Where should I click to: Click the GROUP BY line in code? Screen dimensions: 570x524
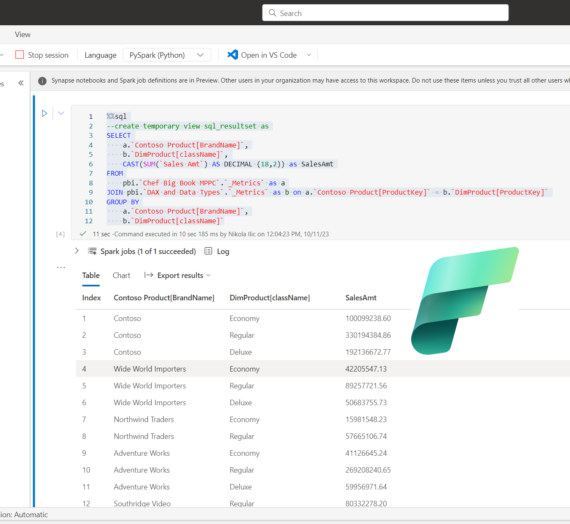pyautogui.click(x=123, y=202)
